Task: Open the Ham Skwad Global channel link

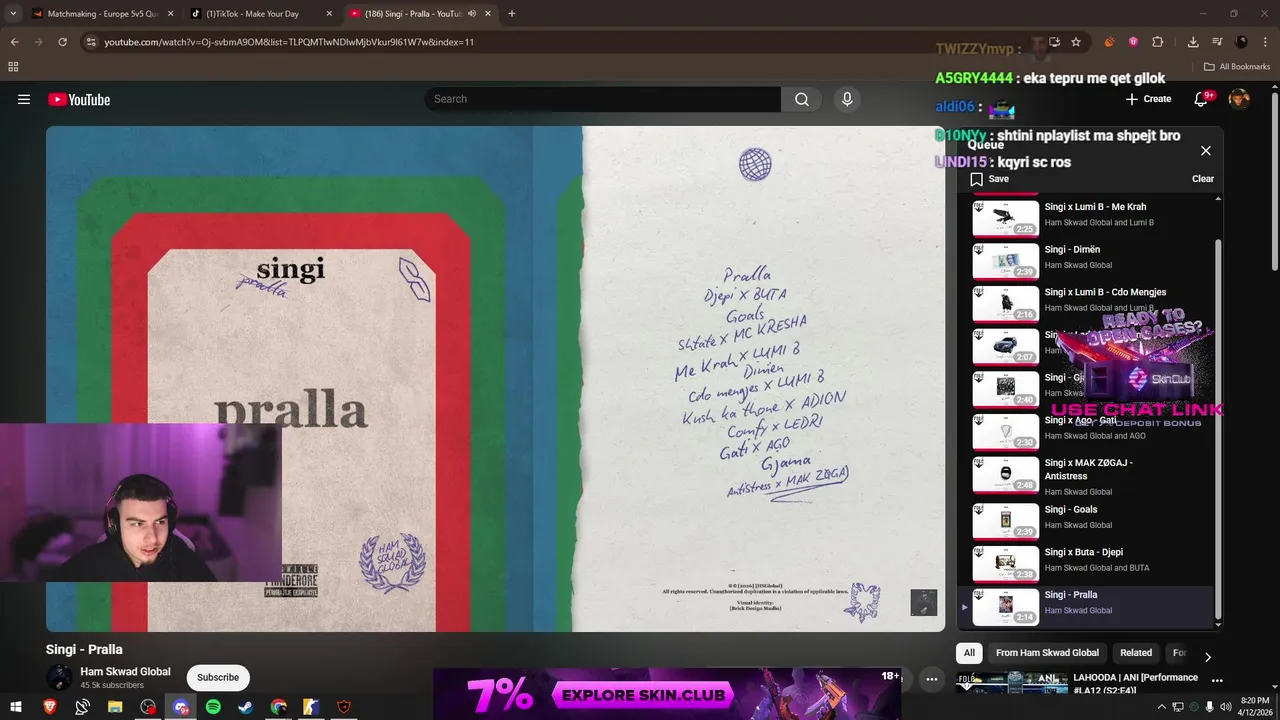Action: point(125,672)
